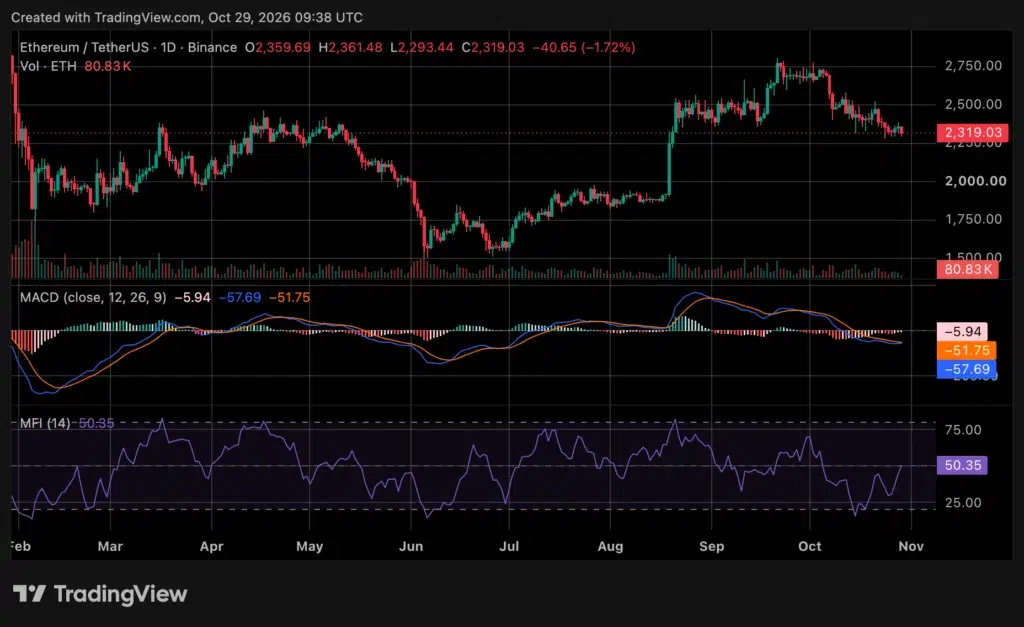Click the 'Jun' time axis label
Viewport: 1024px width, 627px height.
(x=411, y=546)
